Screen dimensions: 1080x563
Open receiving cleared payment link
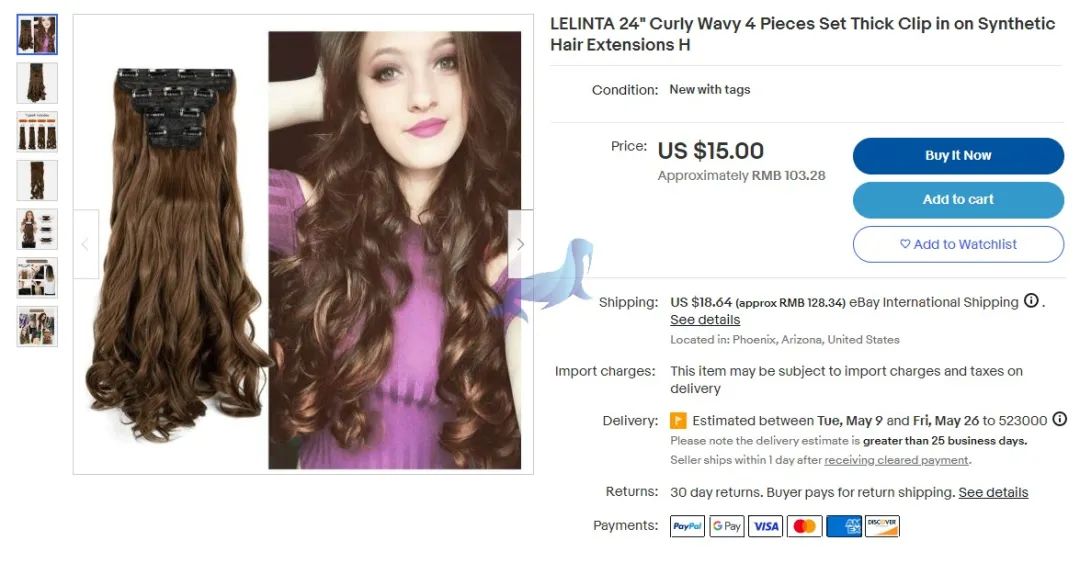[x=896, y=460]
